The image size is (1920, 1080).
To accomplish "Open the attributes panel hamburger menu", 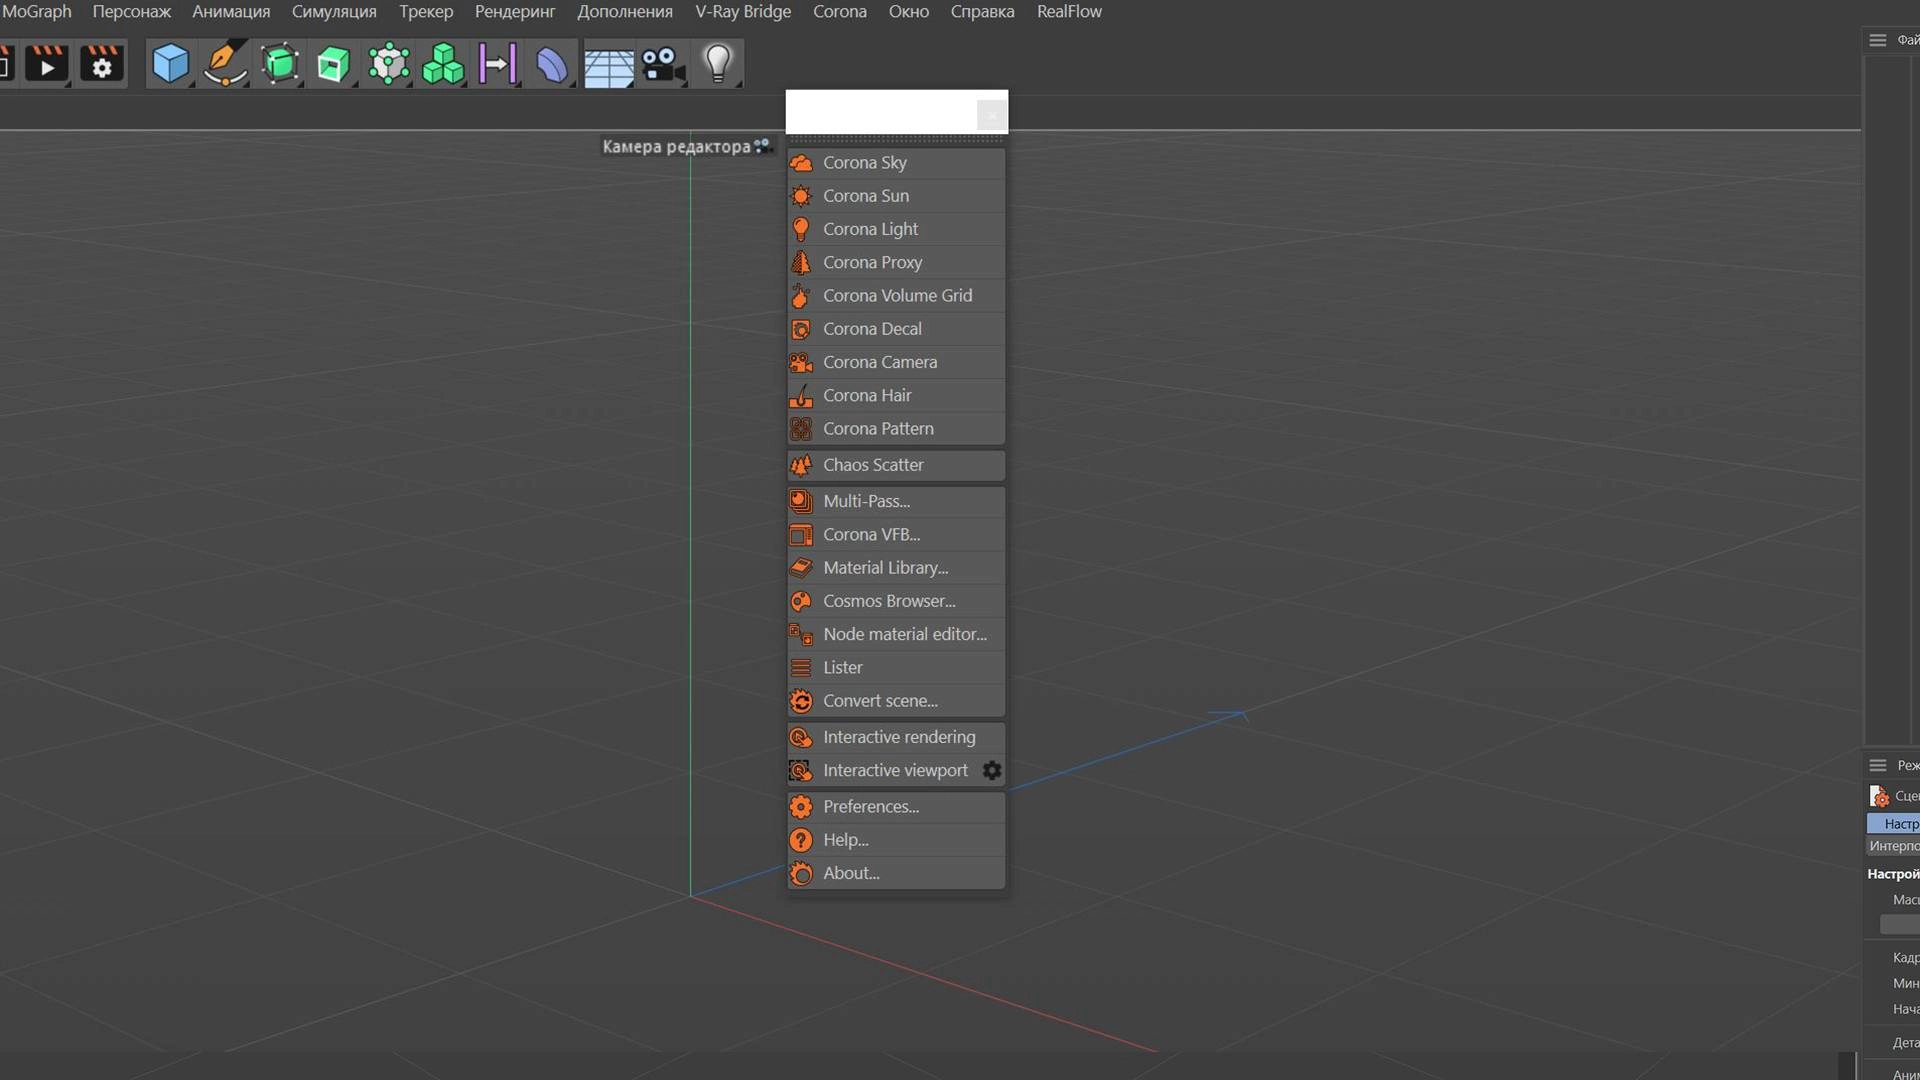I will 1877,765.
